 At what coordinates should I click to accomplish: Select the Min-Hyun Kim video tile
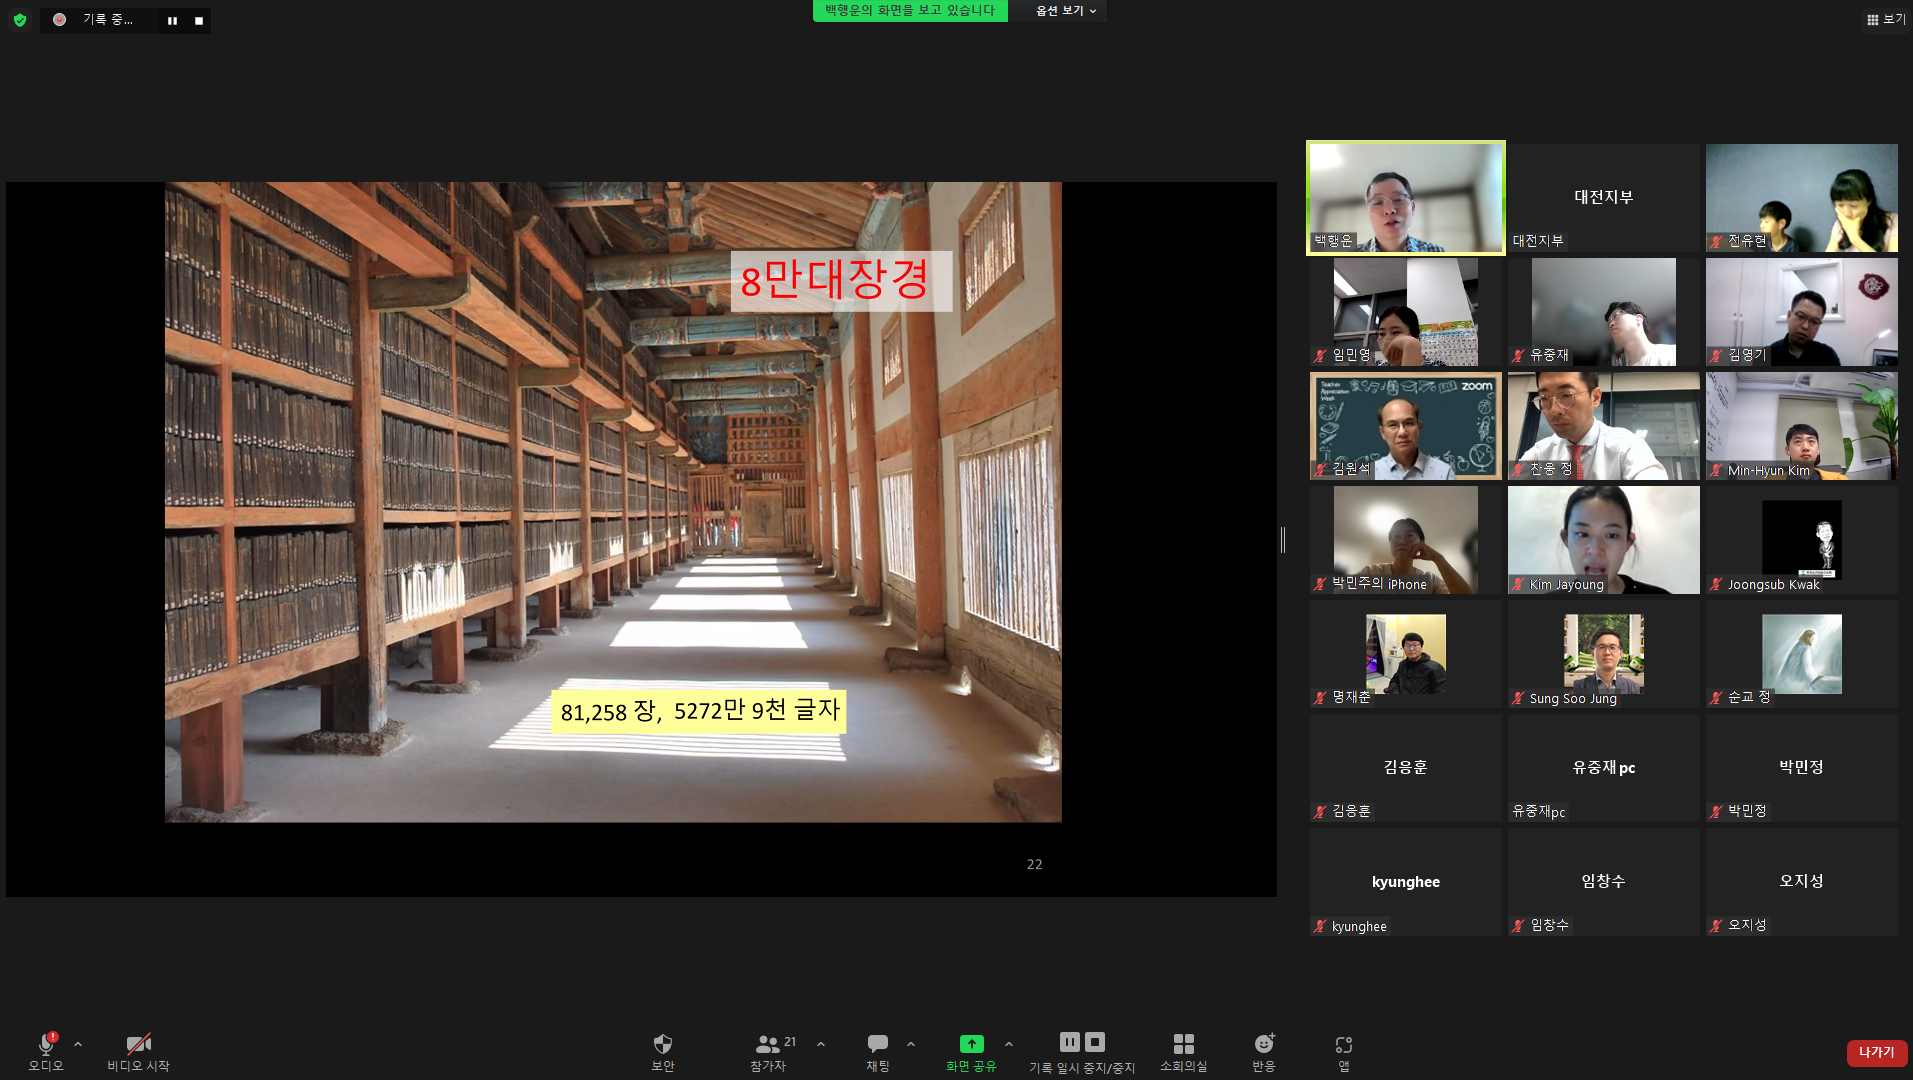(x=1802, y=426)
